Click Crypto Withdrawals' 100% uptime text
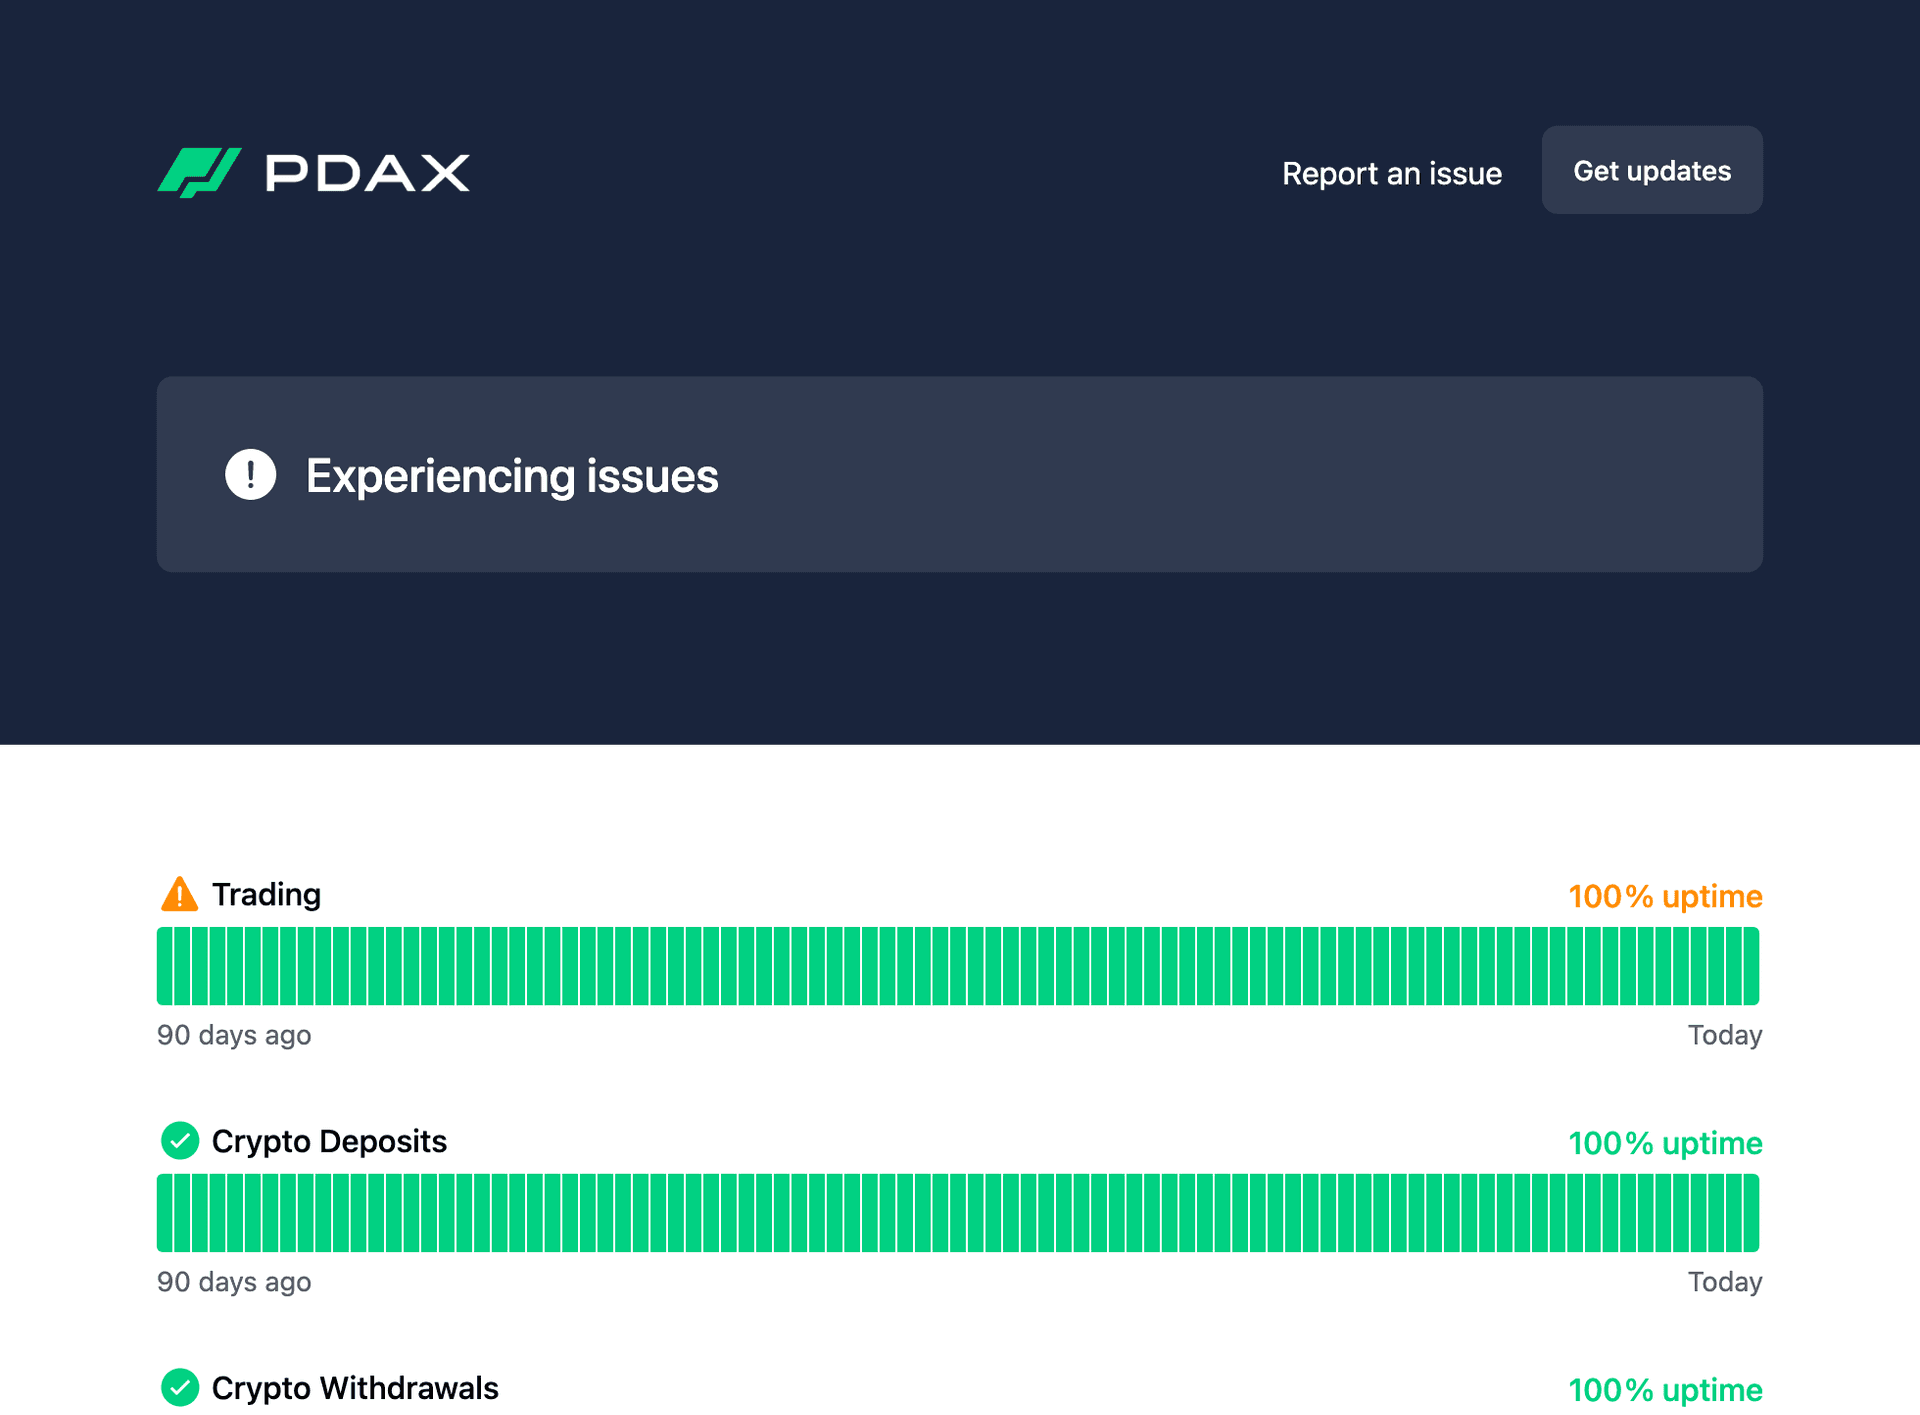The width and height of the screenshot is (1920, 1415). pyautogui.click(x=1664, y=1390)
